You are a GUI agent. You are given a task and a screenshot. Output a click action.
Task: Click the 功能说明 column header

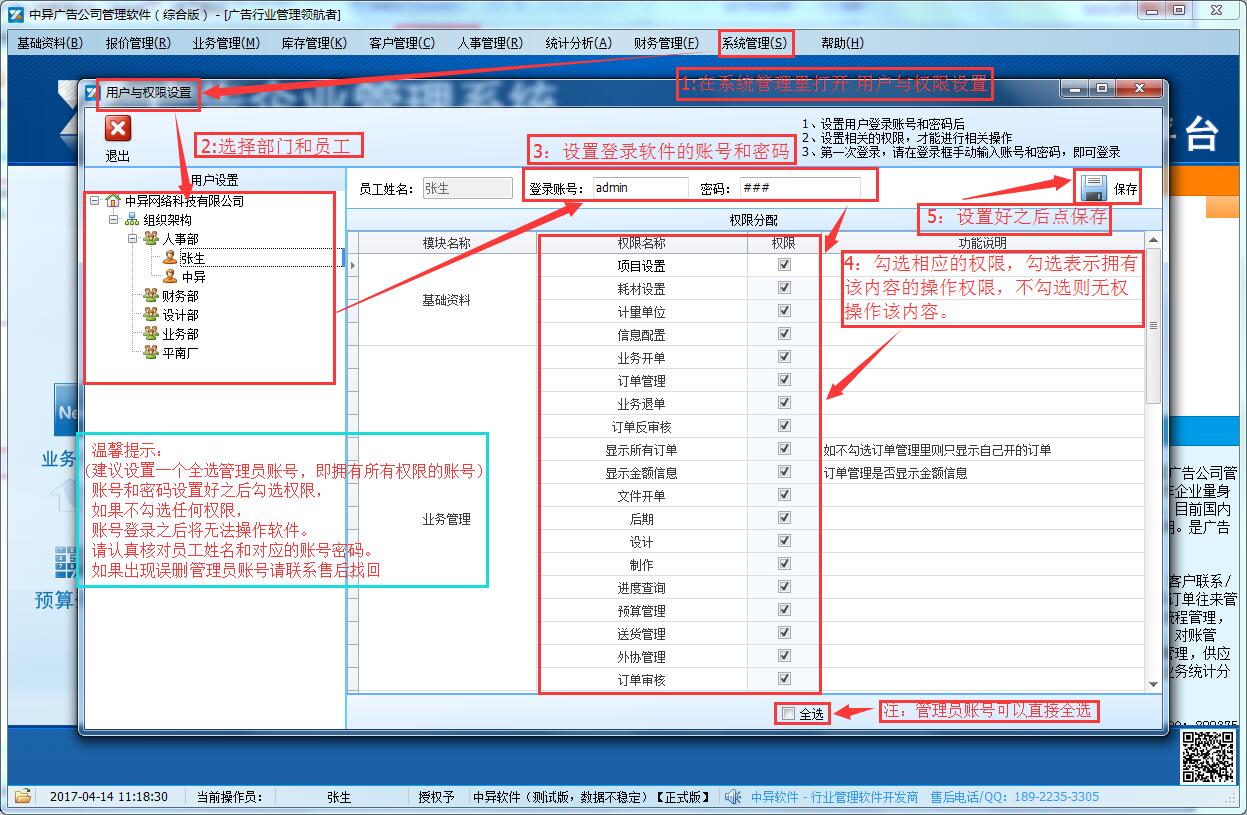pyautogui.click(x=983, y=243)
